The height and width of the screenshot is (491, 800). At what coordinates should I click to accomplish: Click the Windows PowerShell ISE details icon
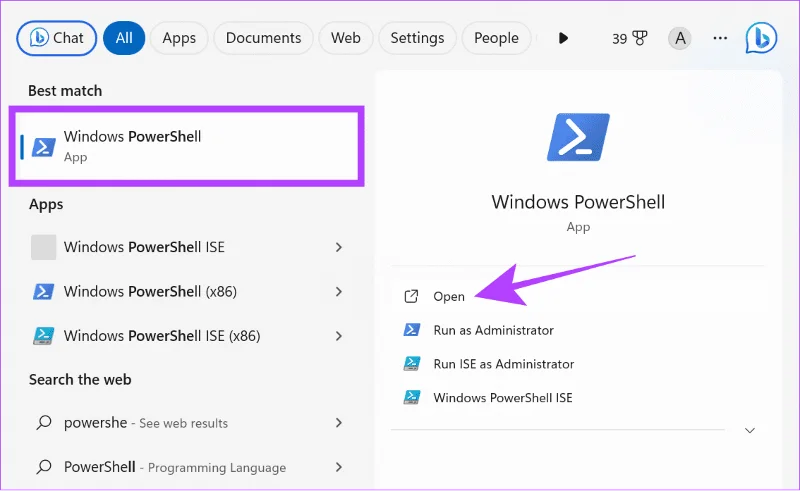[x=412, y=398]
